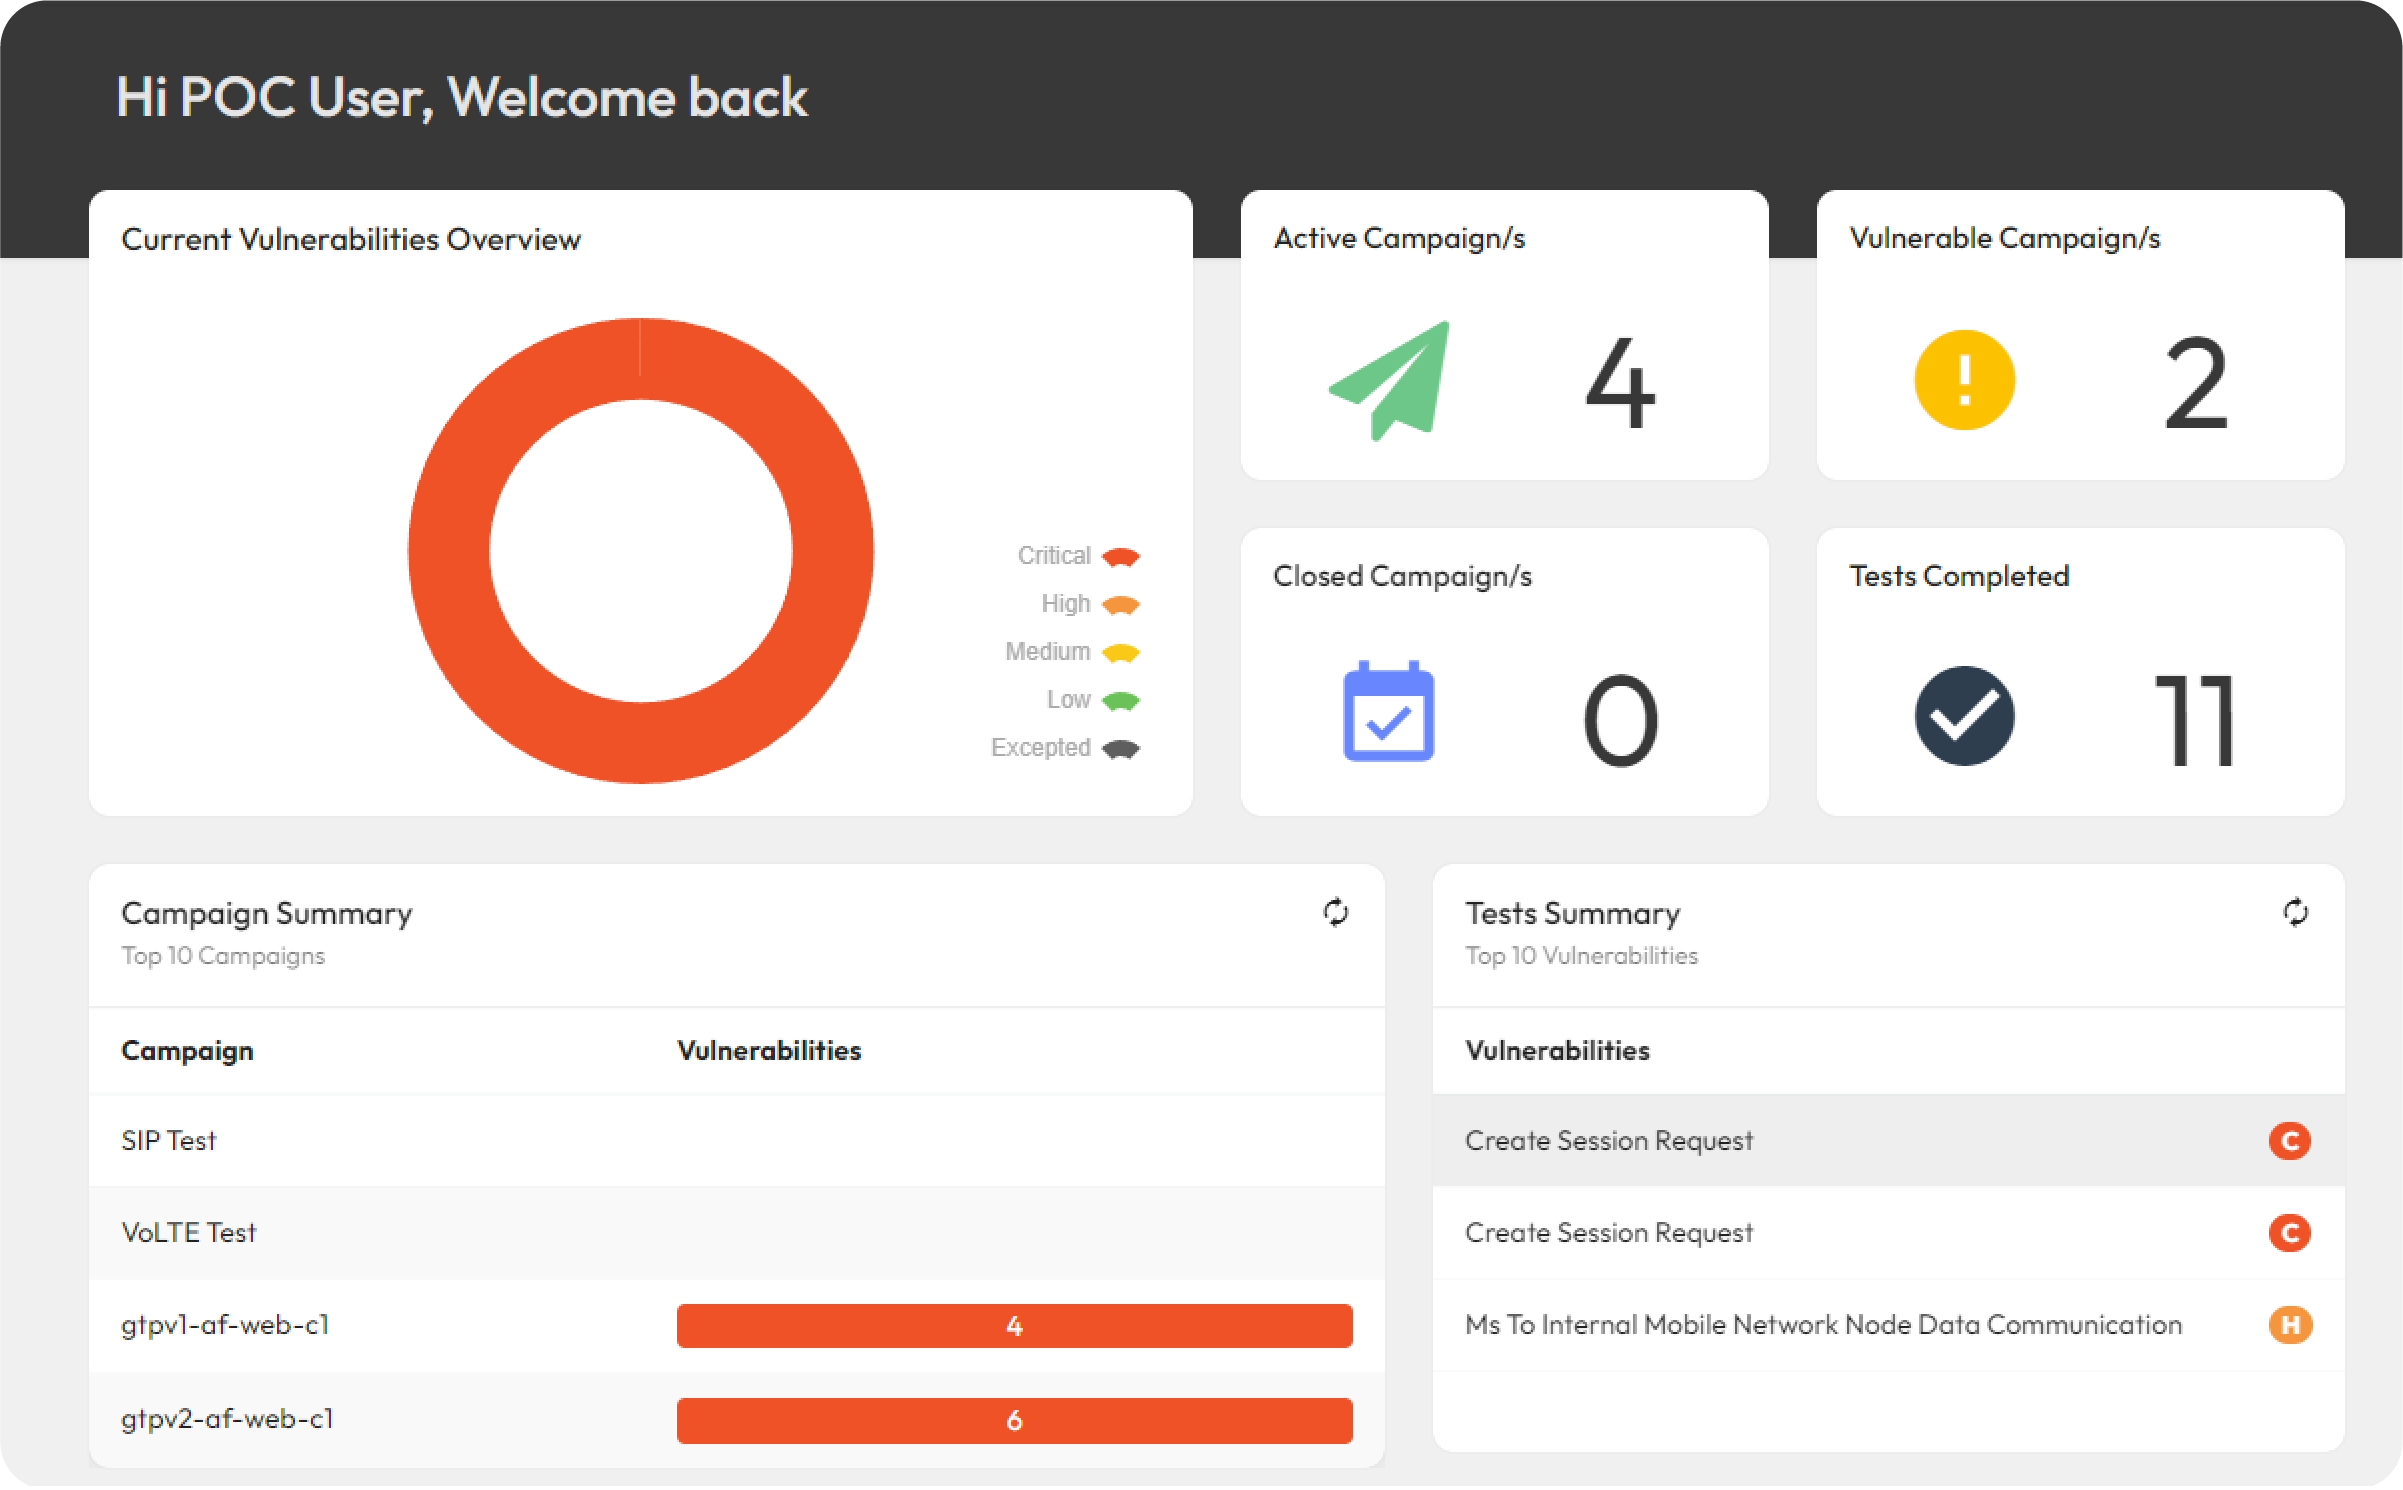Click the High severity H badge
The height and width of the screenshot is (1490, 2403).
pyautogui.click(x=2290, y=1324)
